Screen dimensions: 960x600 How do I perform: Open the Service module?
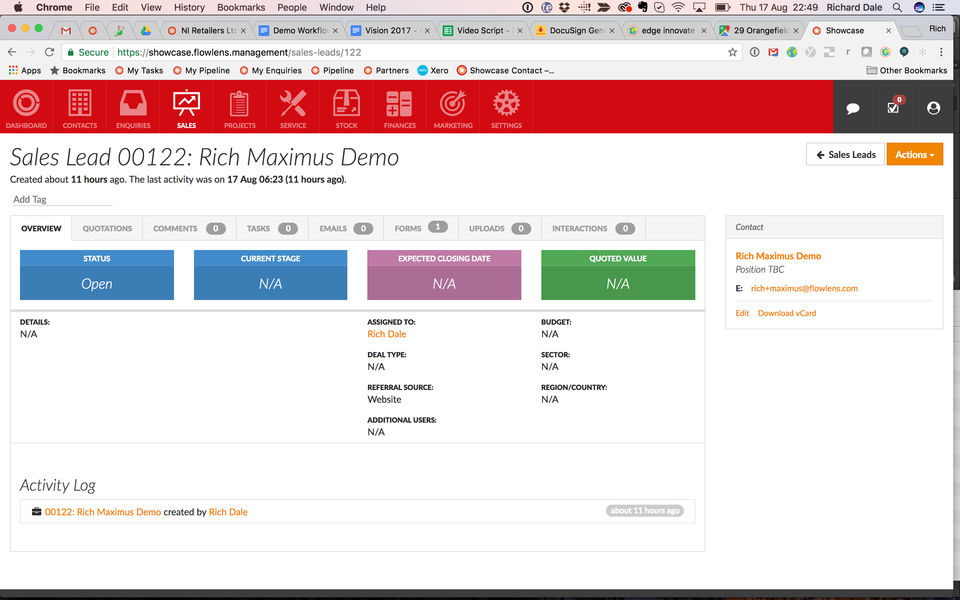293,107
